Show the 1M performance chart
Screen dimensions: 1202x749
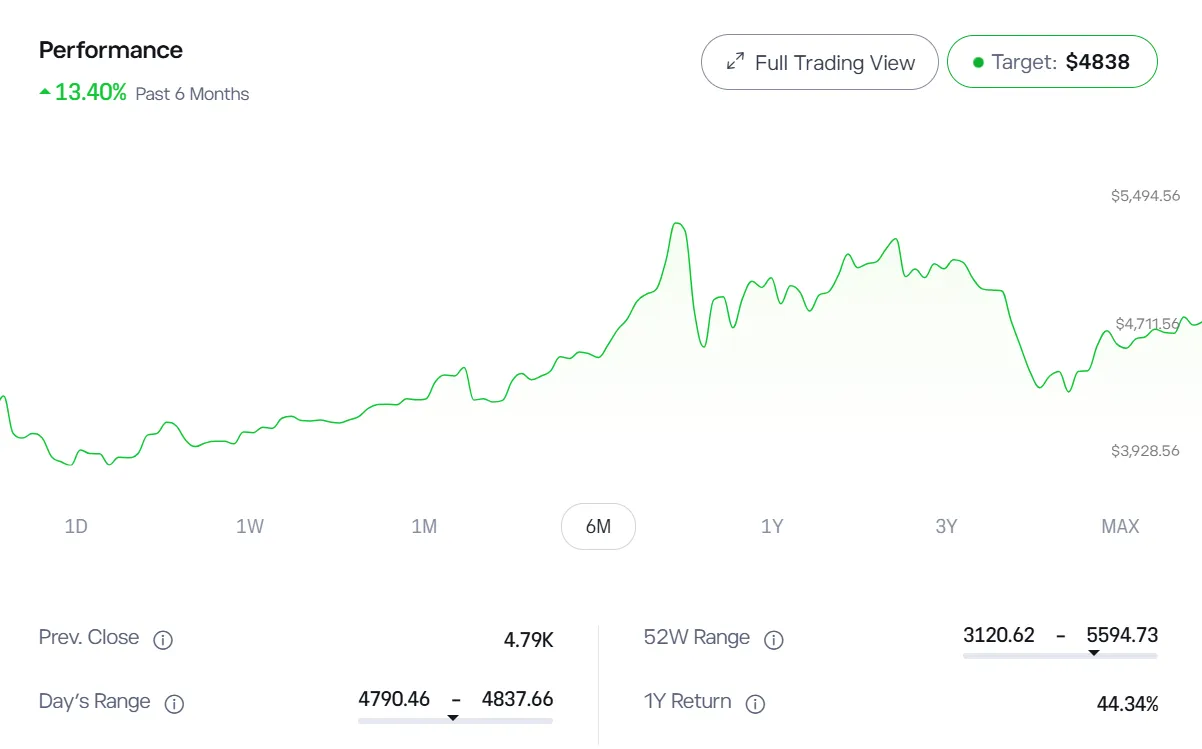(x=424, y=526)
